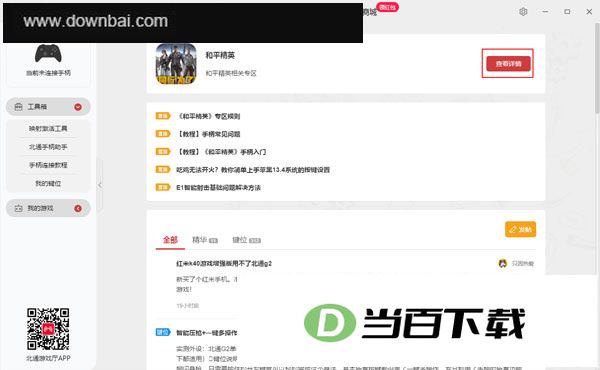600x370 pixels.
Task: Click the vertical scrollbar on right
Action: pos(597,69)
